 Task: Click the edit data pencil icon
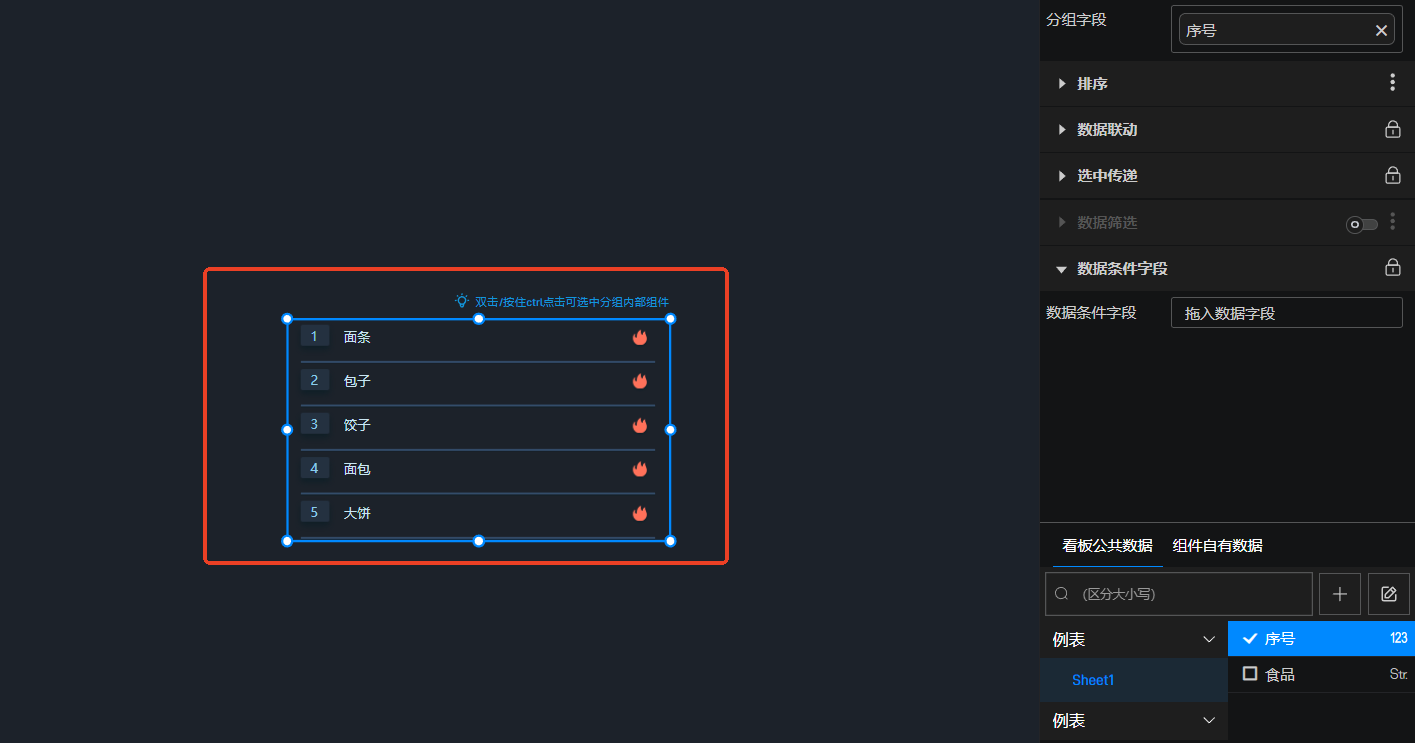tap(1388, 594)
